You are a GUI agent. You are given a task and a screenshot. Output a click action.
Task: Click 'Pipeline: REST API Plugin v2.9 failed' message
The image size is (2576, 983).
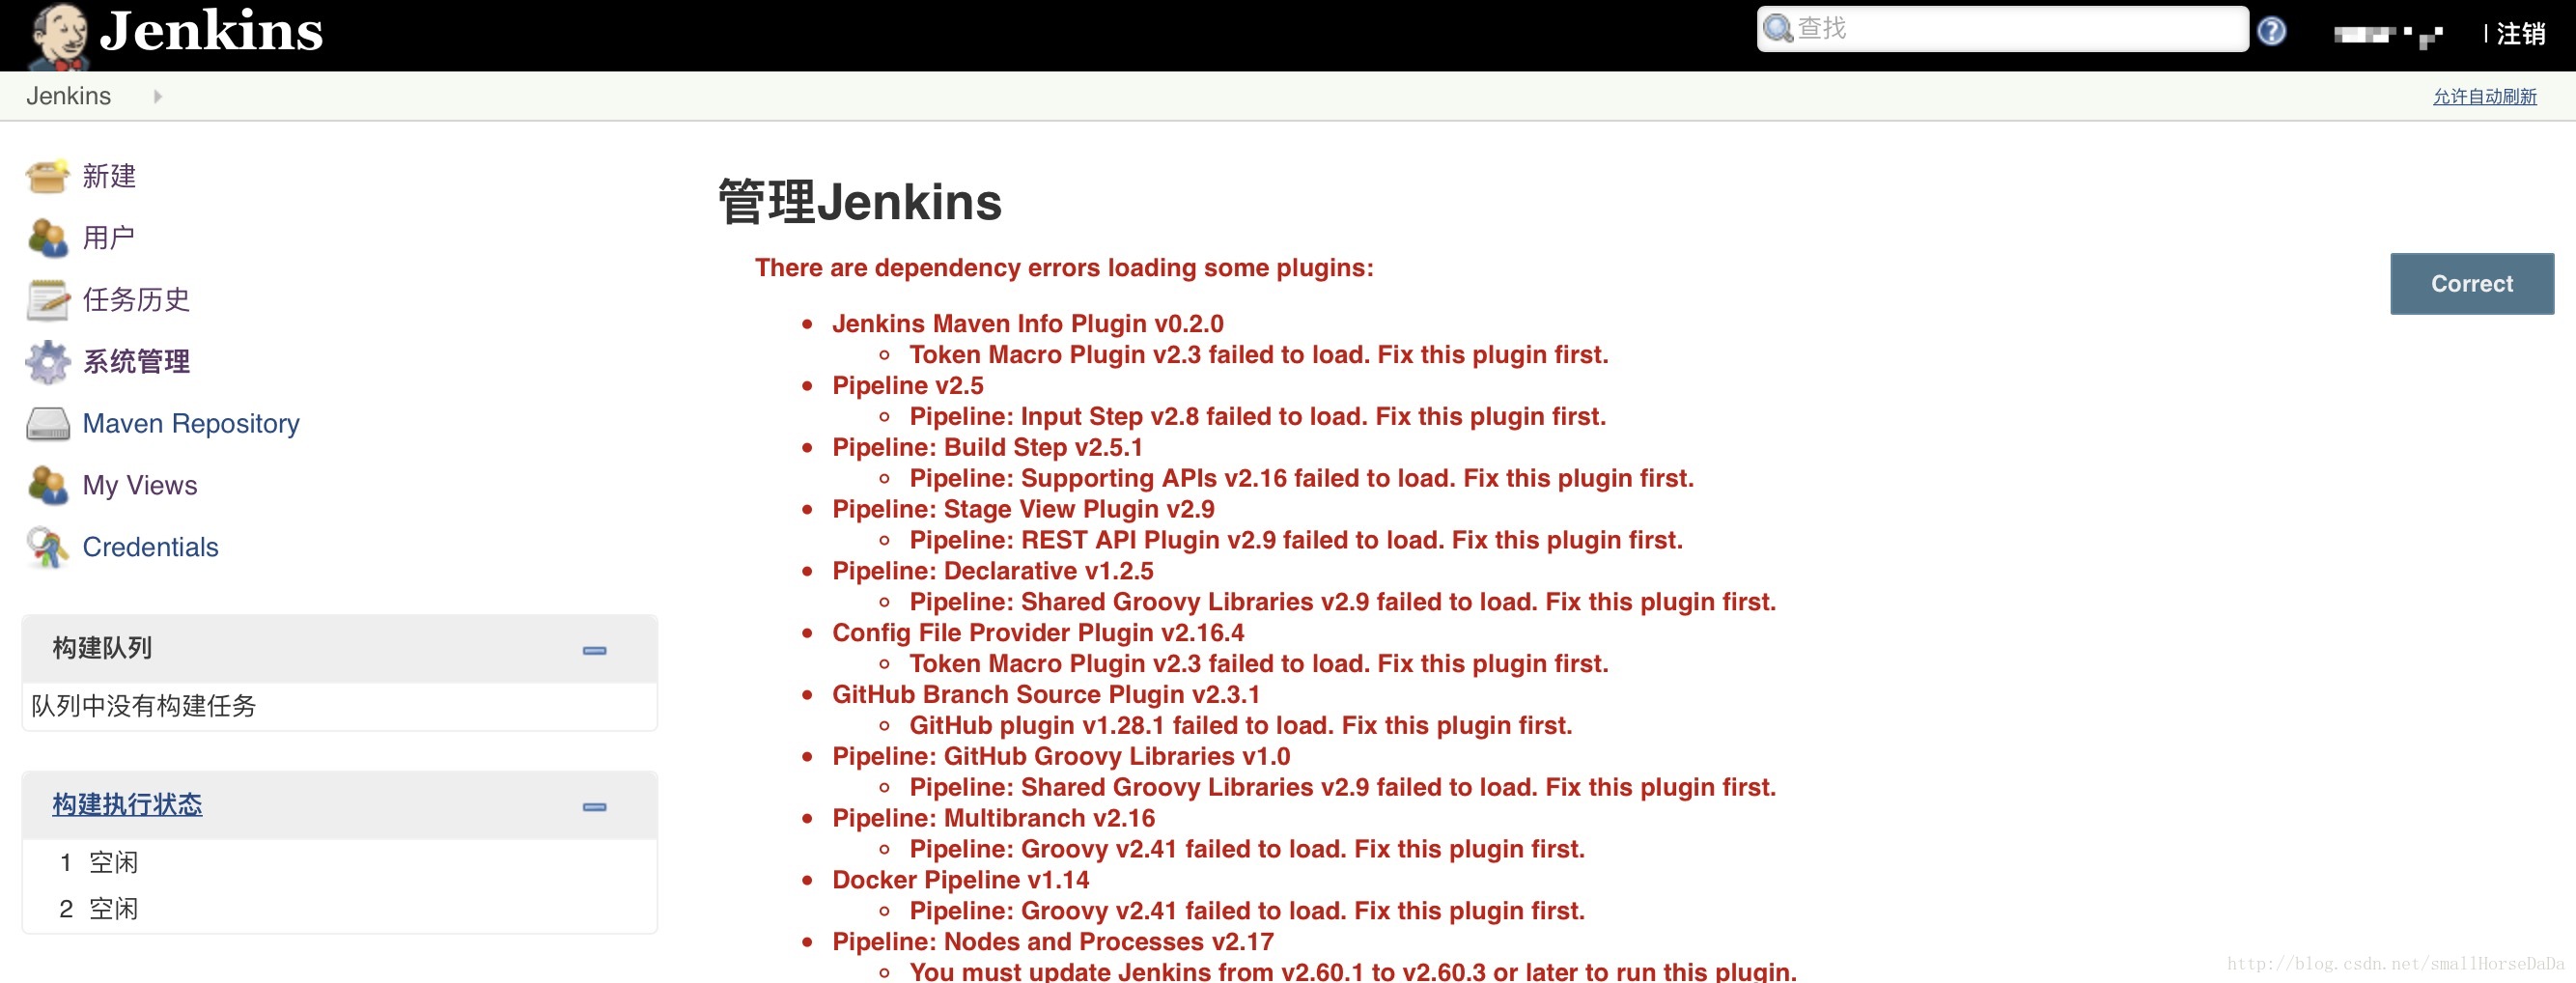pyautogui.click(x=1296, y=540)
